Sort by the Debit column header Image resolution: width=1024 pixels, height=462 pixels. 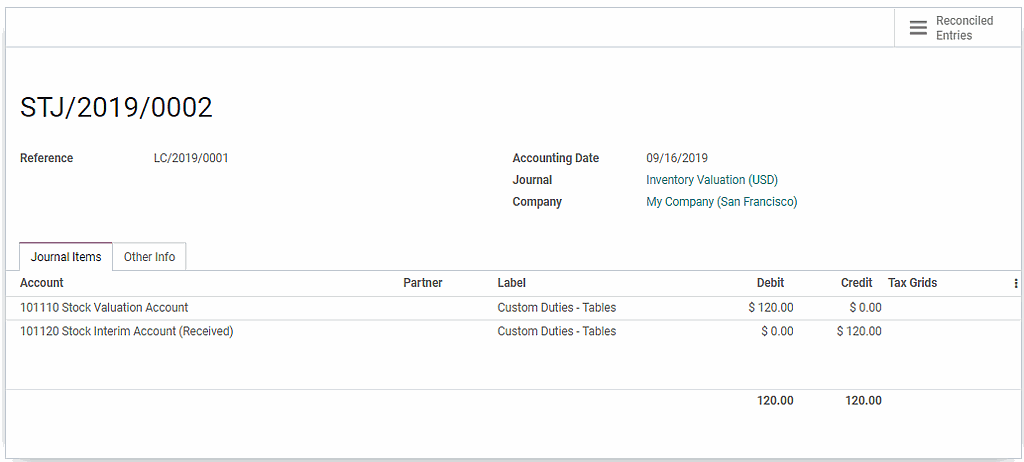click(770, 283)
